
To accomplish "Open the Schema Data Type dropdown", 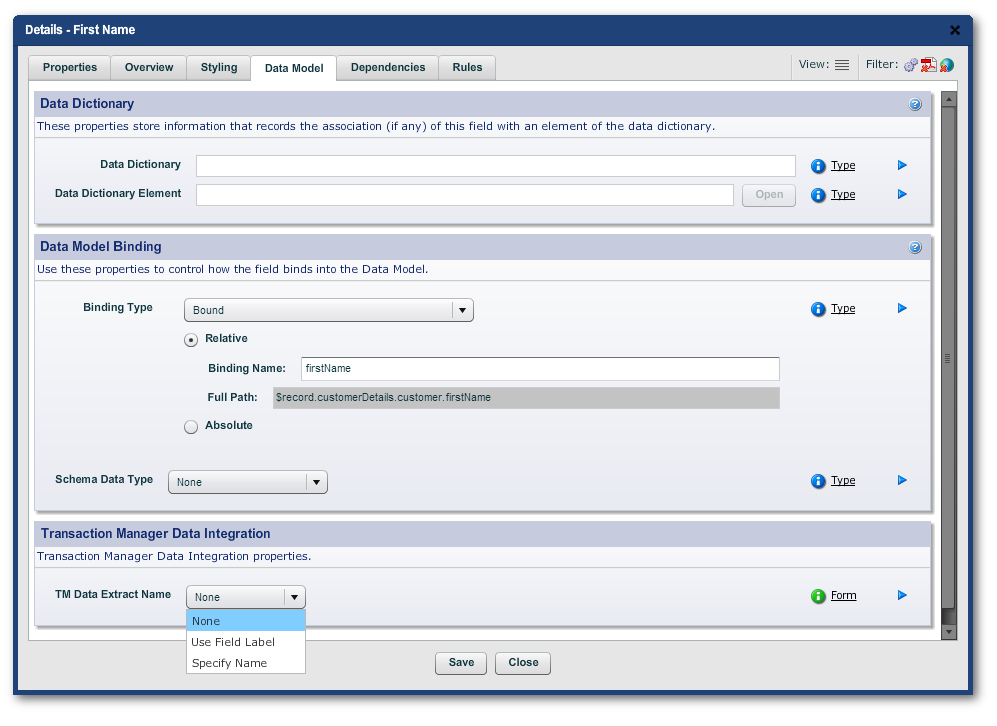I will (x=247, y=482).
